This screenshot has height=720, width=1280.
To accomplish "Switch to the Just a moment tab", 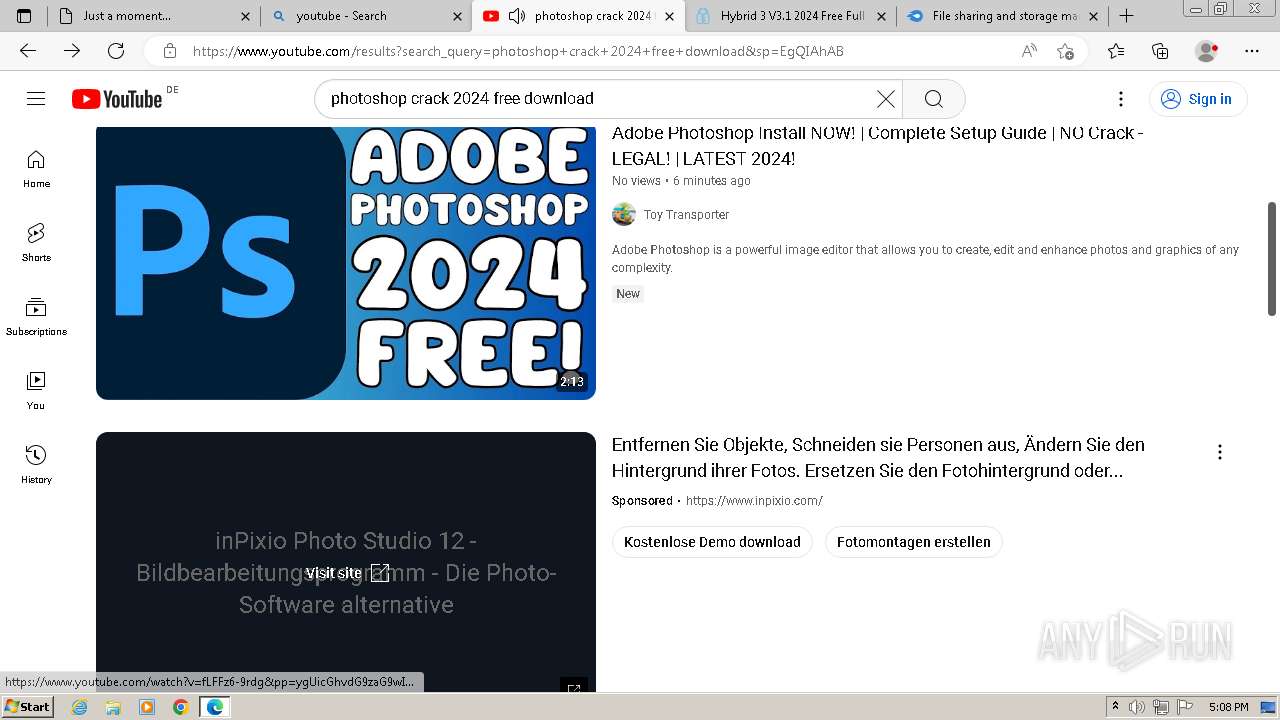I will tap(154, 16).
